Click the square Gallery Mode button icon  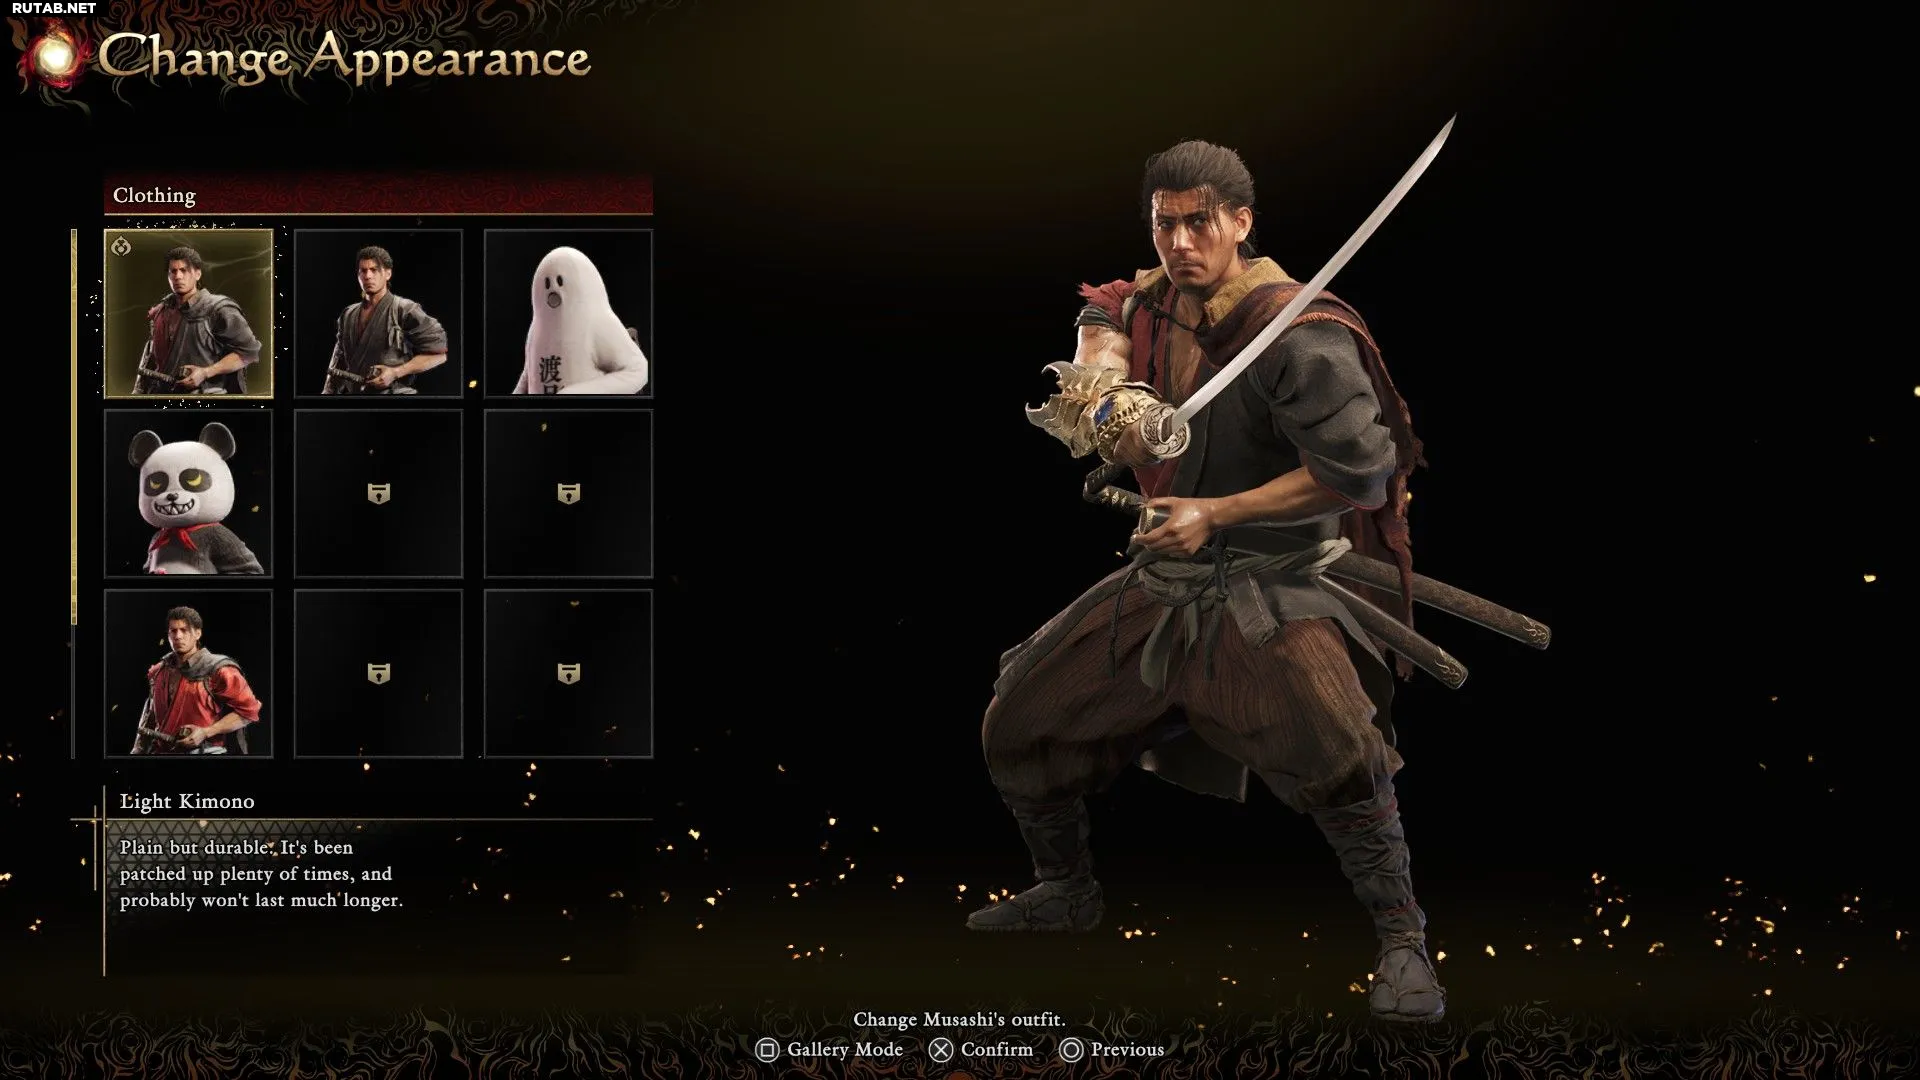(x=767, y=1050)
